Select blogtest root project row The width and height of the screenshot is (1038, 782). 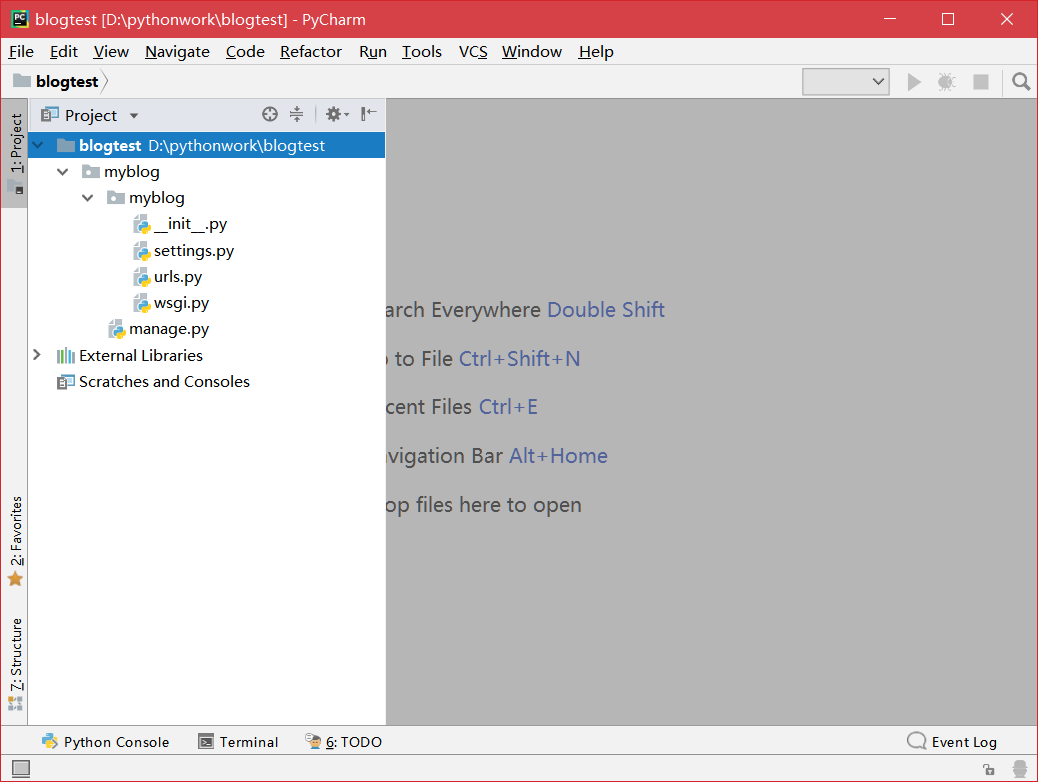coord(207,146)
